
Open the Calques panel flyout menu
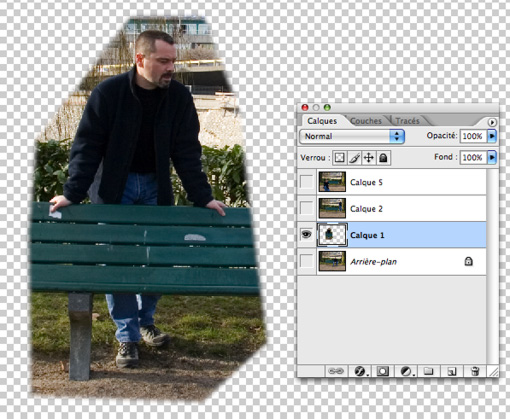point(492,122)
